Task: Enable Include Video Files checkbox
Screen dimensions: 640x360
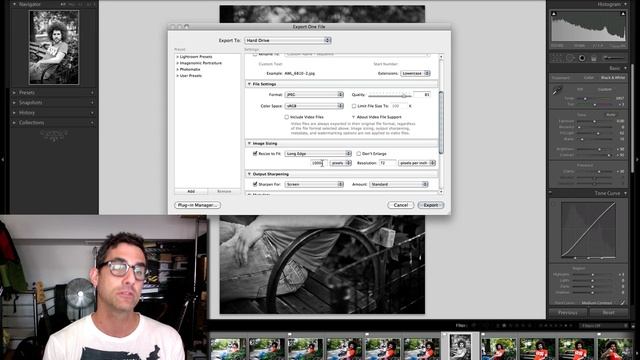Action: pyautogui.click(x=287, y=117)
